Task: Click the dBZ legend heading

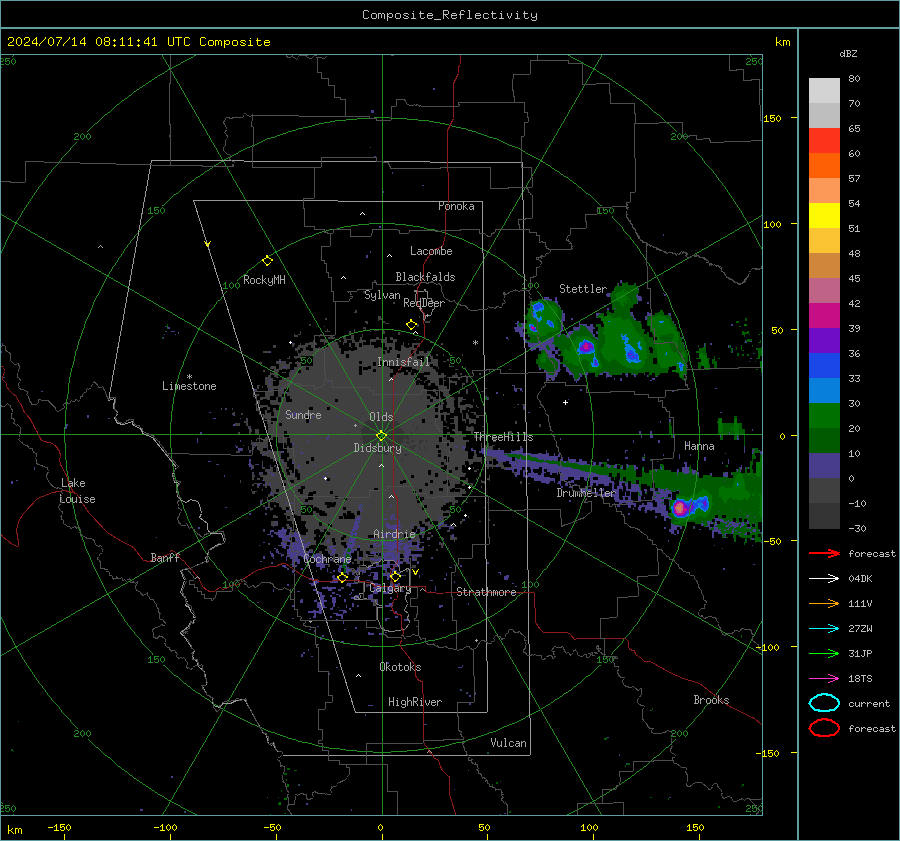Action: (848, 53)
